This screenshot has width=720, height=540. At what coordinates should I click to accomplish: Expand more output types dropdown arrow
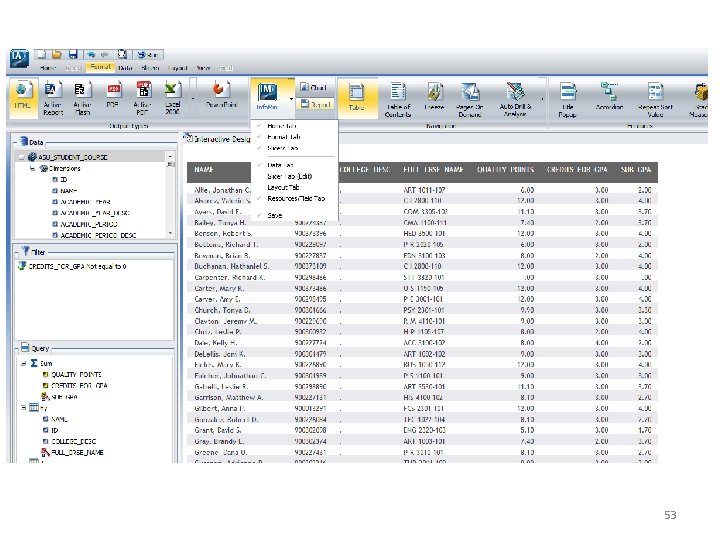(x=193, y=98)
